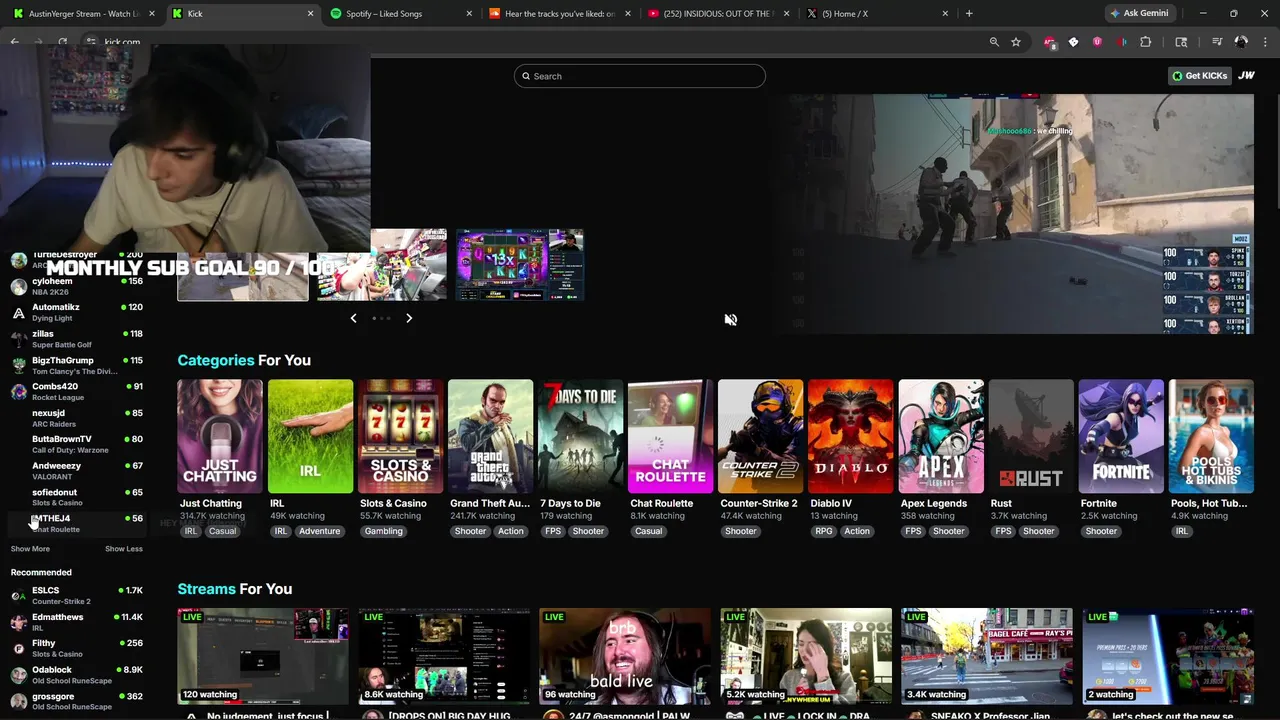Open ESLCS recommended channel
This screenshot has width=1280, height=720.
pos(77,596)
